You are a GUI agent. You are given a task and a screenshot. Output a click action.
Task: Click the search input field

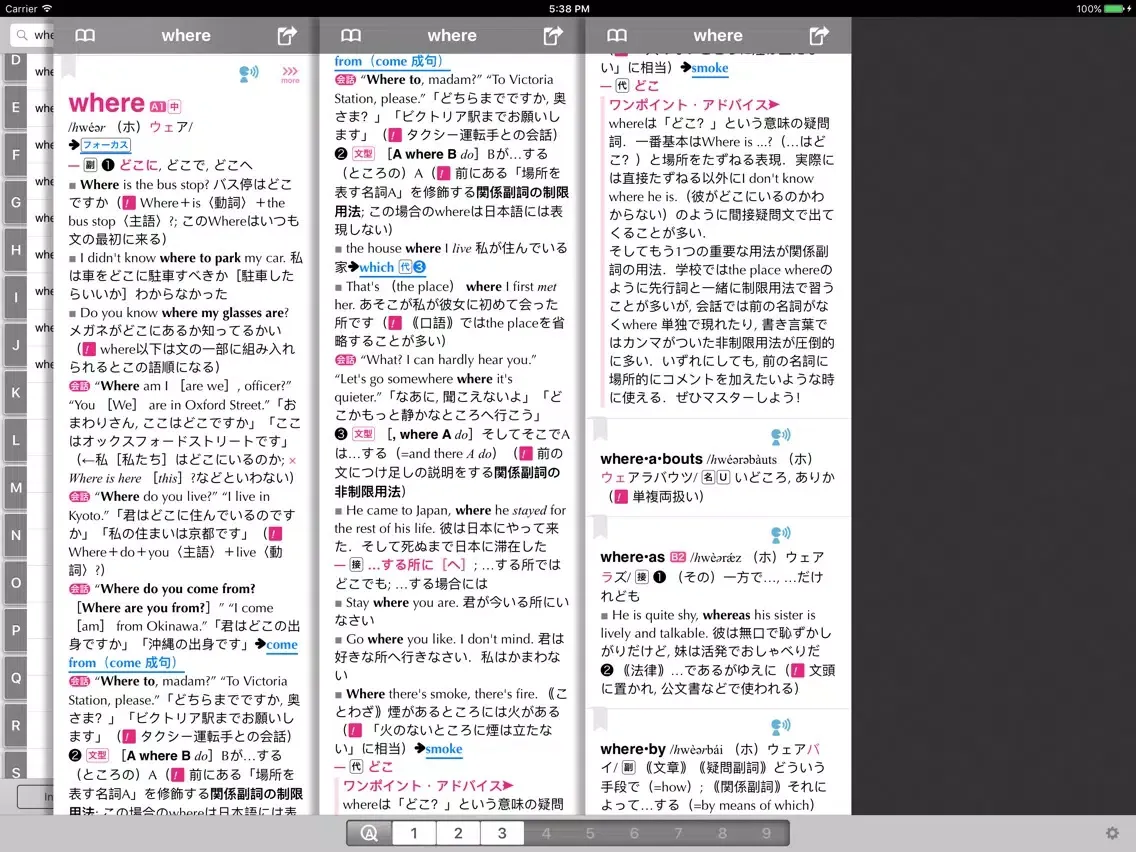[32, 35]
